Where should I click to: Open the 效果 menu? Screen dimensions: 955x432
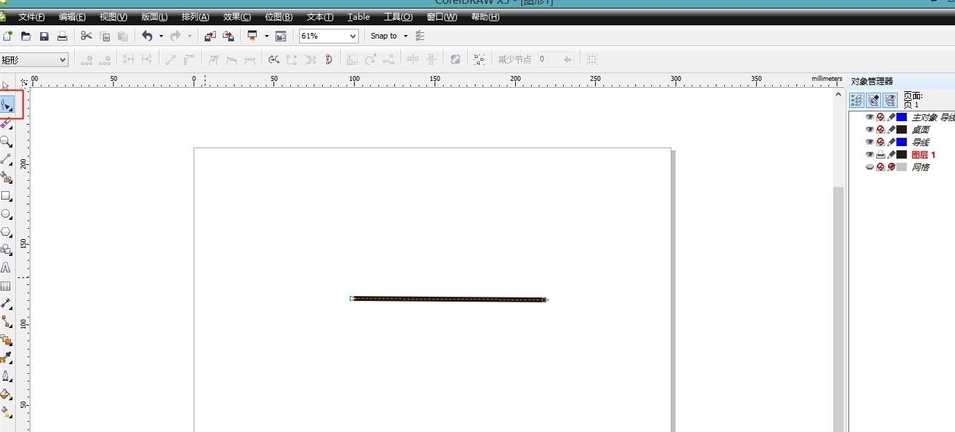tap(237, 17)
